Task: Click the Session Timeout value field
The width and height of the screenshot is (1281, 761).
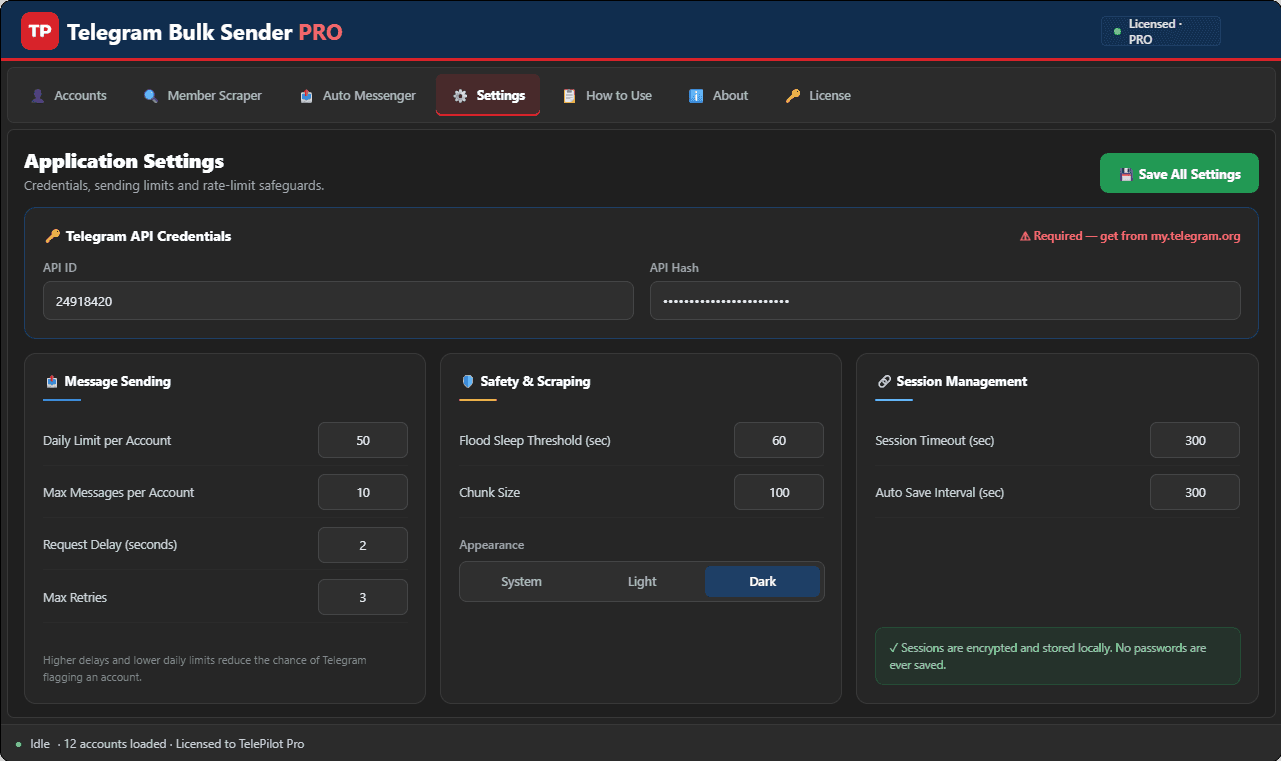Action: [x=1195, y=441]
